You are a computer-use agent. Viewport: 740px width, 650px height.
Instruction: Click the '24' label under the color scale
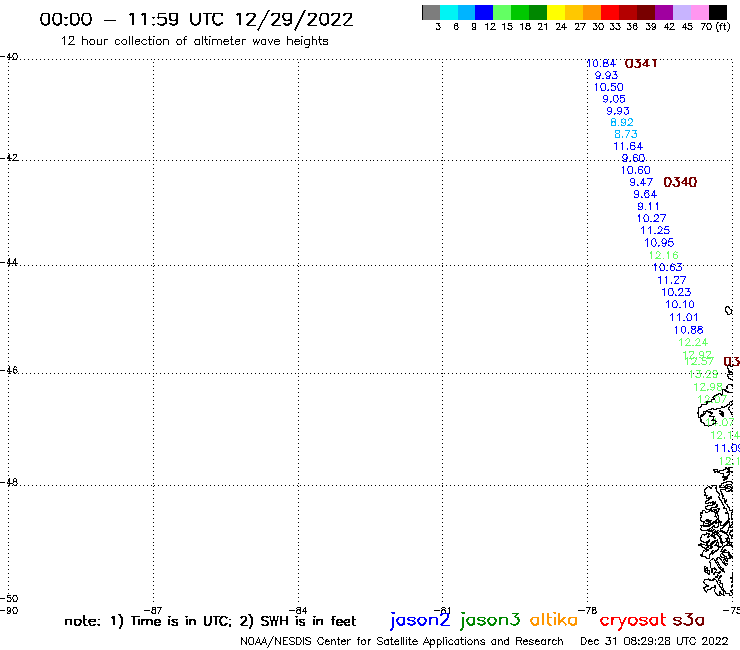[561, 27]
